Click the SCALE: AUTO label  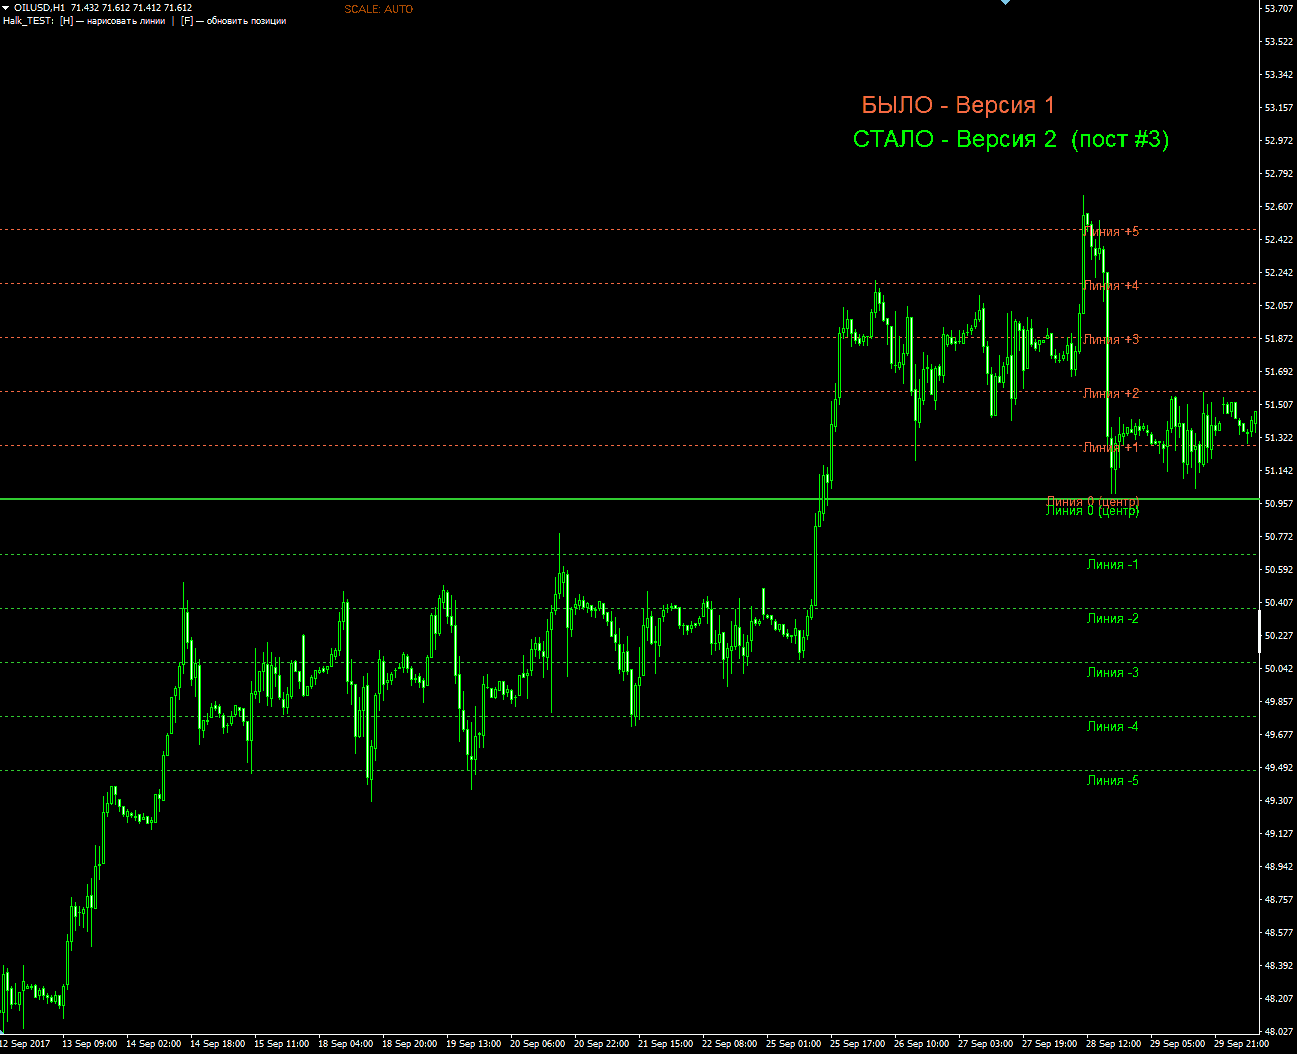pyautogui.click(x=378, y=9)
